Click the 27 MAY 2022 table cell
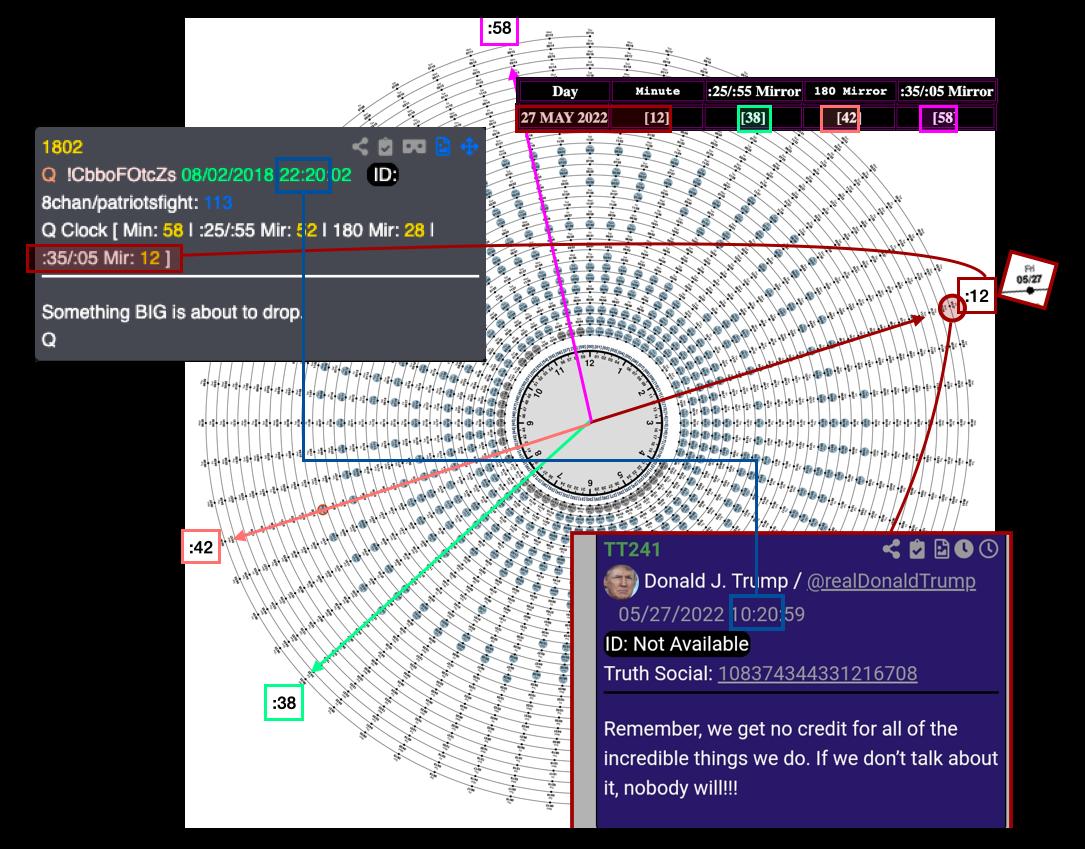 (564, 118)
